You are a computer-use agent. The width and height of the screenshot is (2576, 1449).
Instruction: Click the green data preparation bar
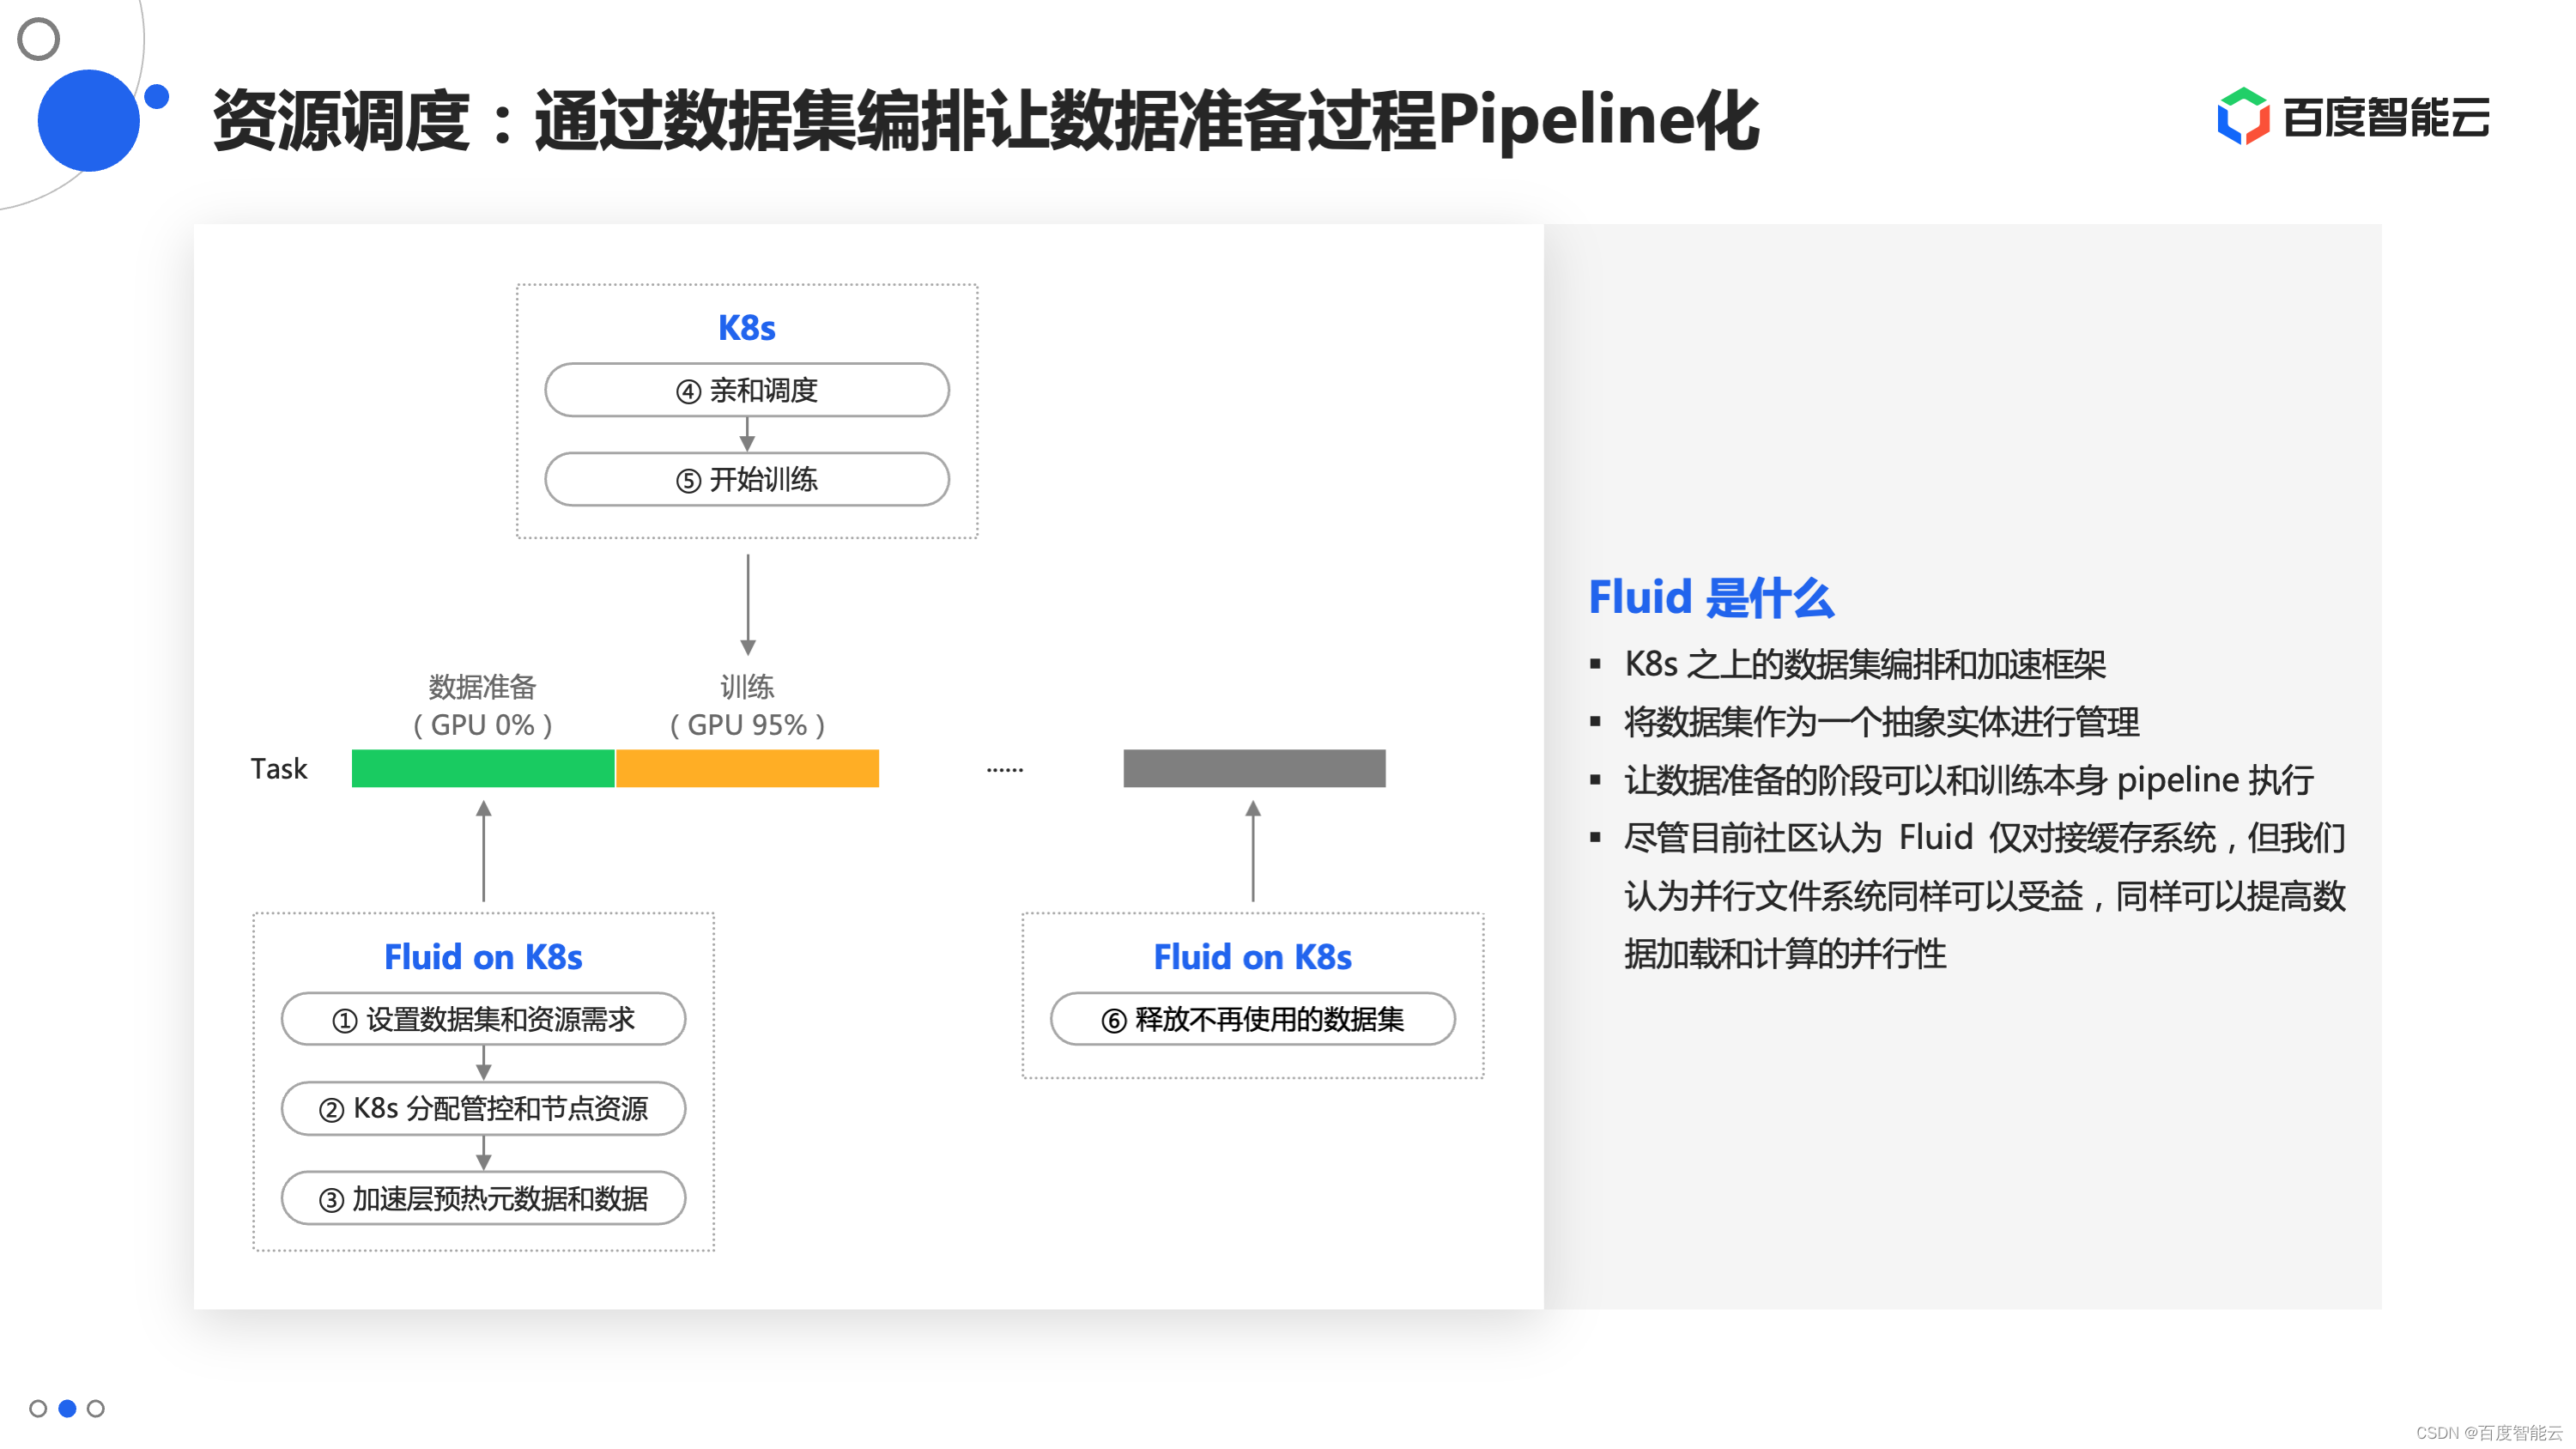point(483,768)
